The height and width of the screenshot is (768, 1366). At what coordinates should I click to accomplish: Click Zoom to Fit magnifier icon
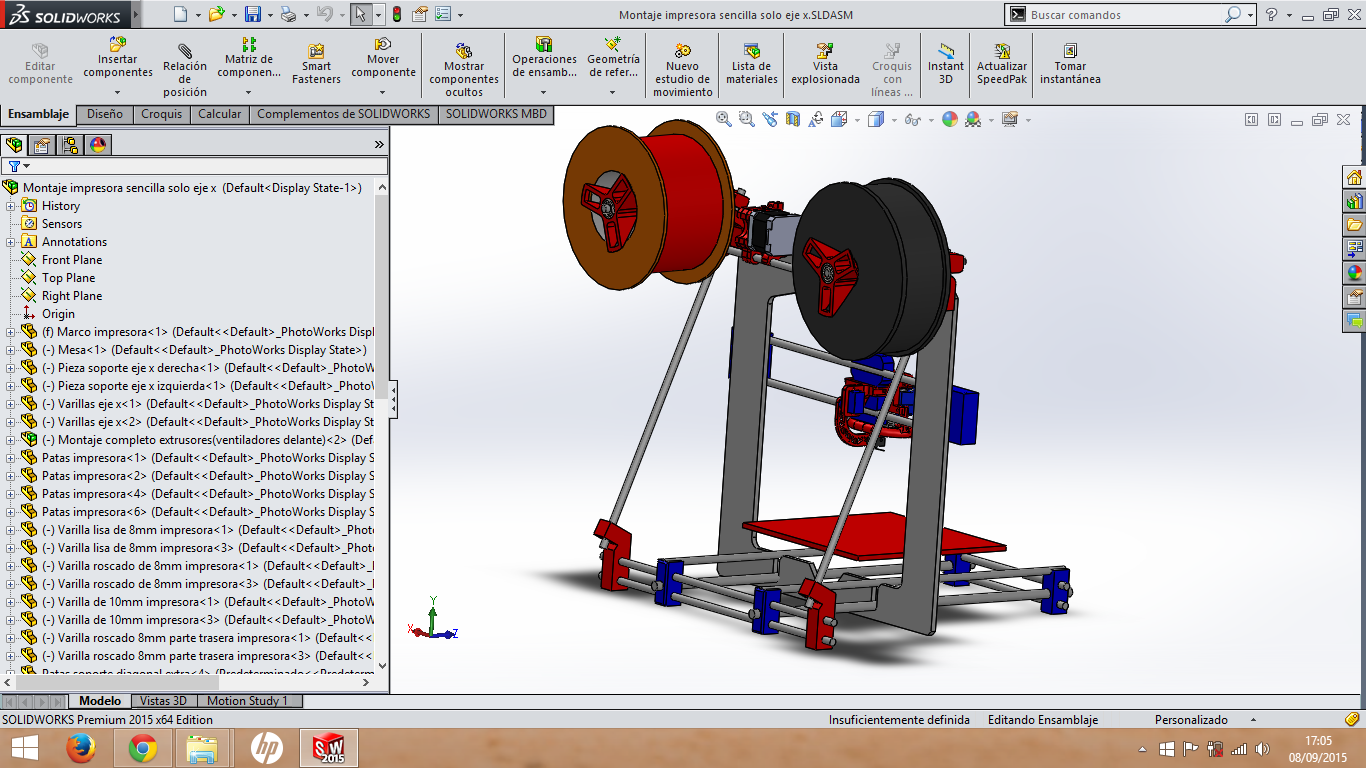pyautogui.click(x=724, y=119)
